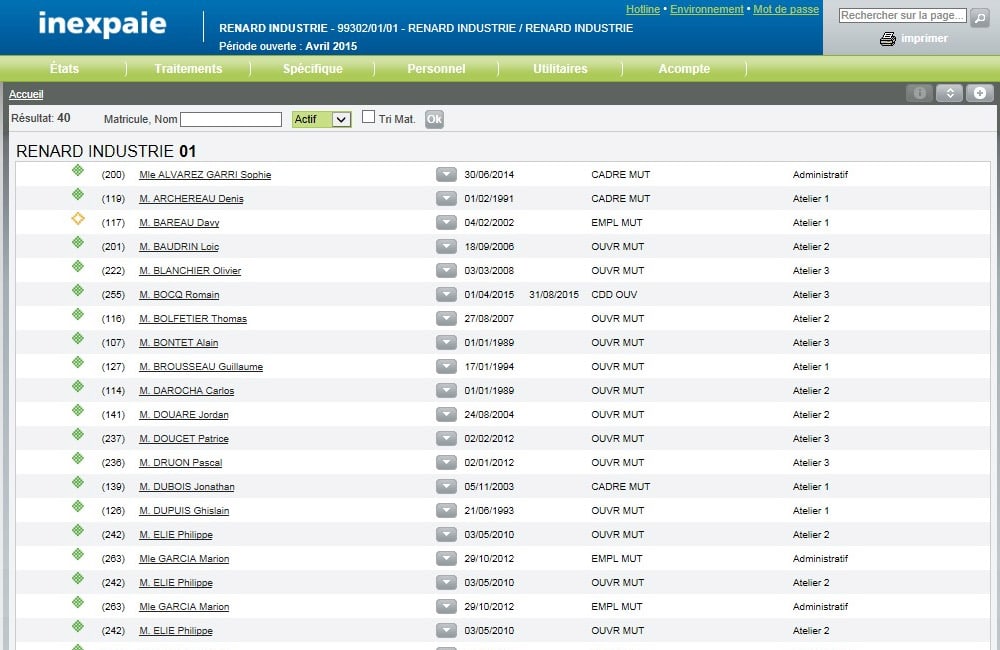Click status diamond for DUPUIS Ghislain
1000x650 pixels.
(x=78, y=507)
